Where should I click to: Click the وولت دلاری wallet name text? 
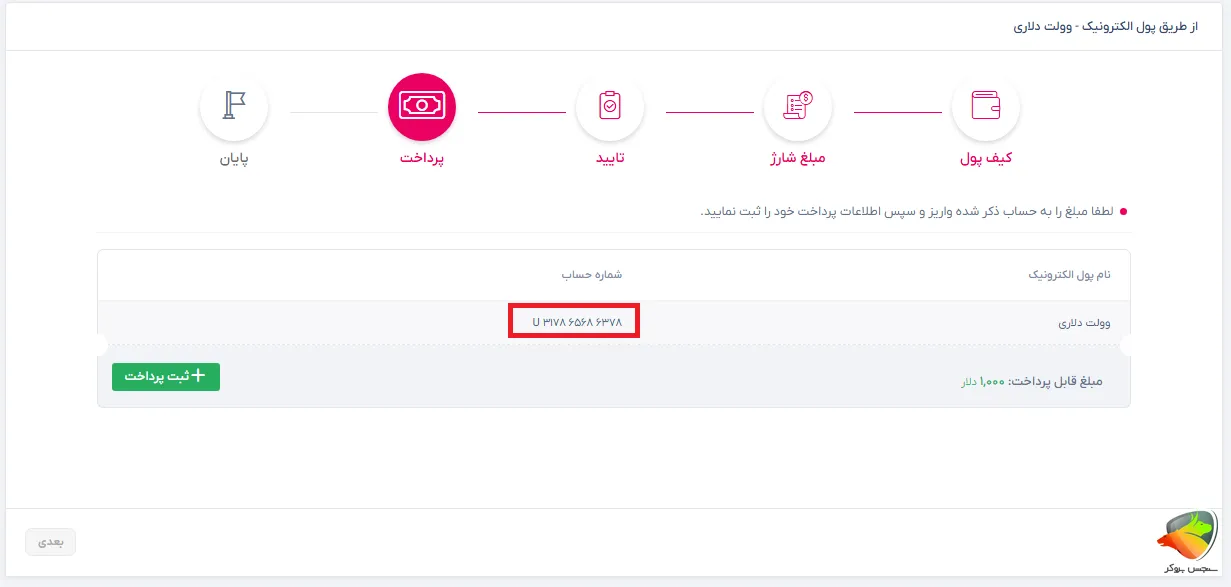pos(1081,321)
